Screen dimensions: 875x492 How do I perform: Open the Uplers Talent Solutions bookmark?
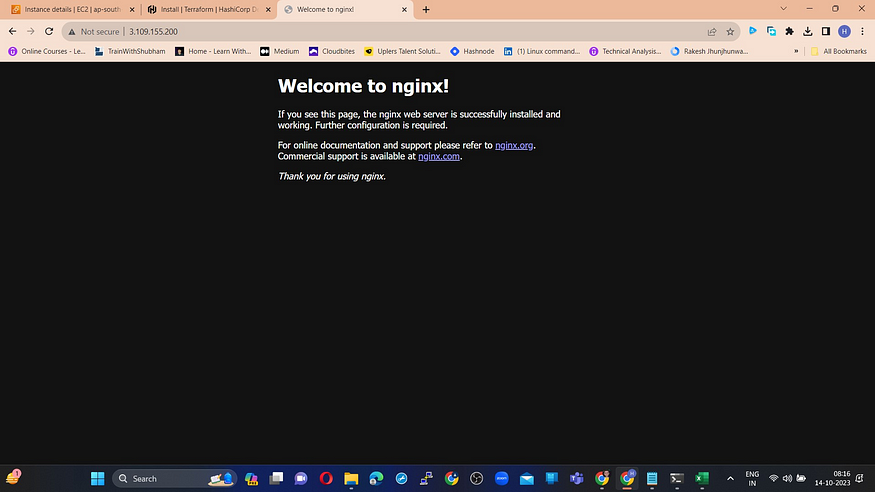[402, 51]
